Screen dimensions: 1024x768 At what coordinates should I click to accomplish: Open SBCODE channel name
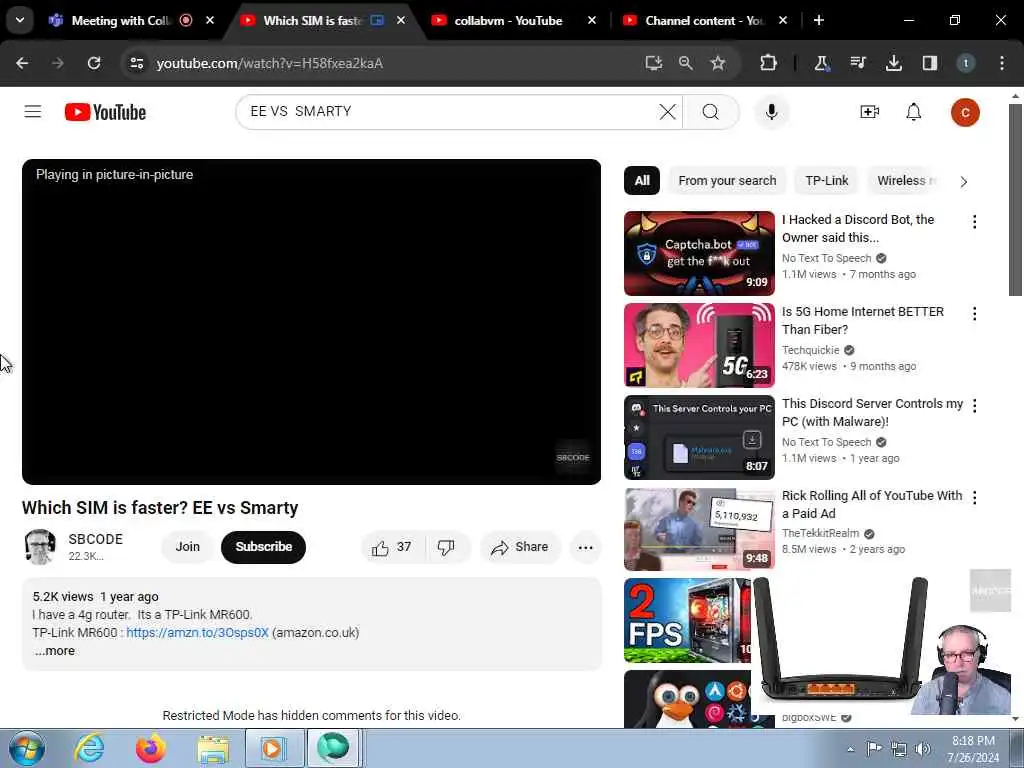(95, 539)
